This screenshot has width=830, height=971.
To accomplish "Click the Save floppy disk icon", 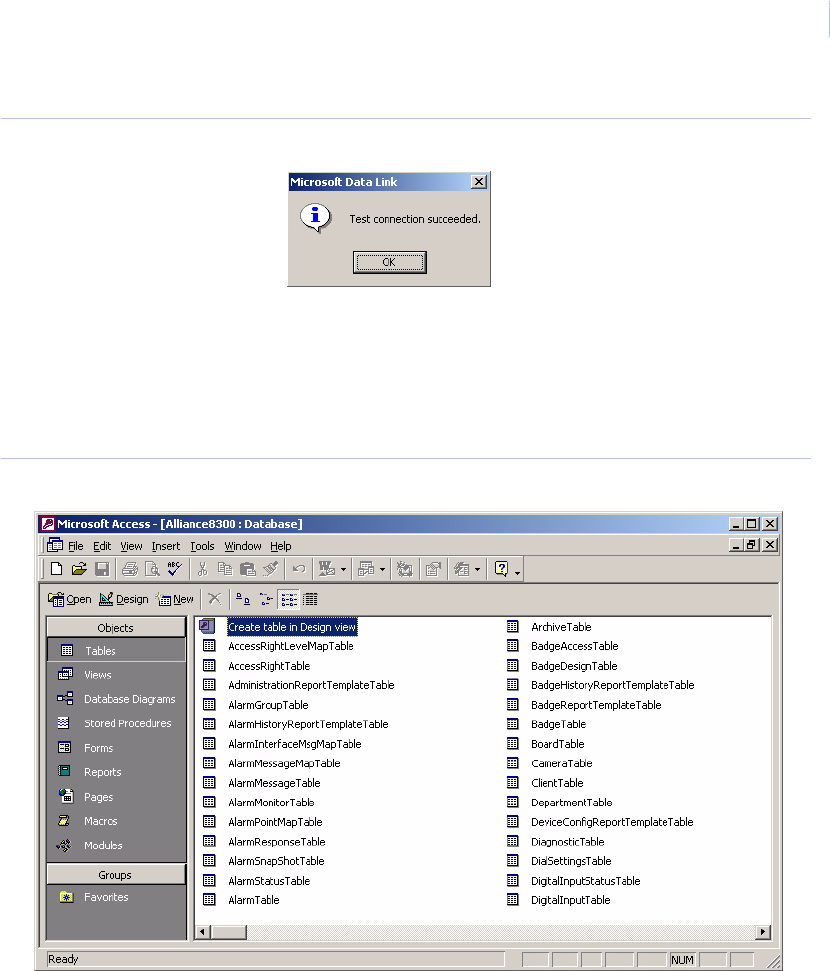I will coord(102,568).
